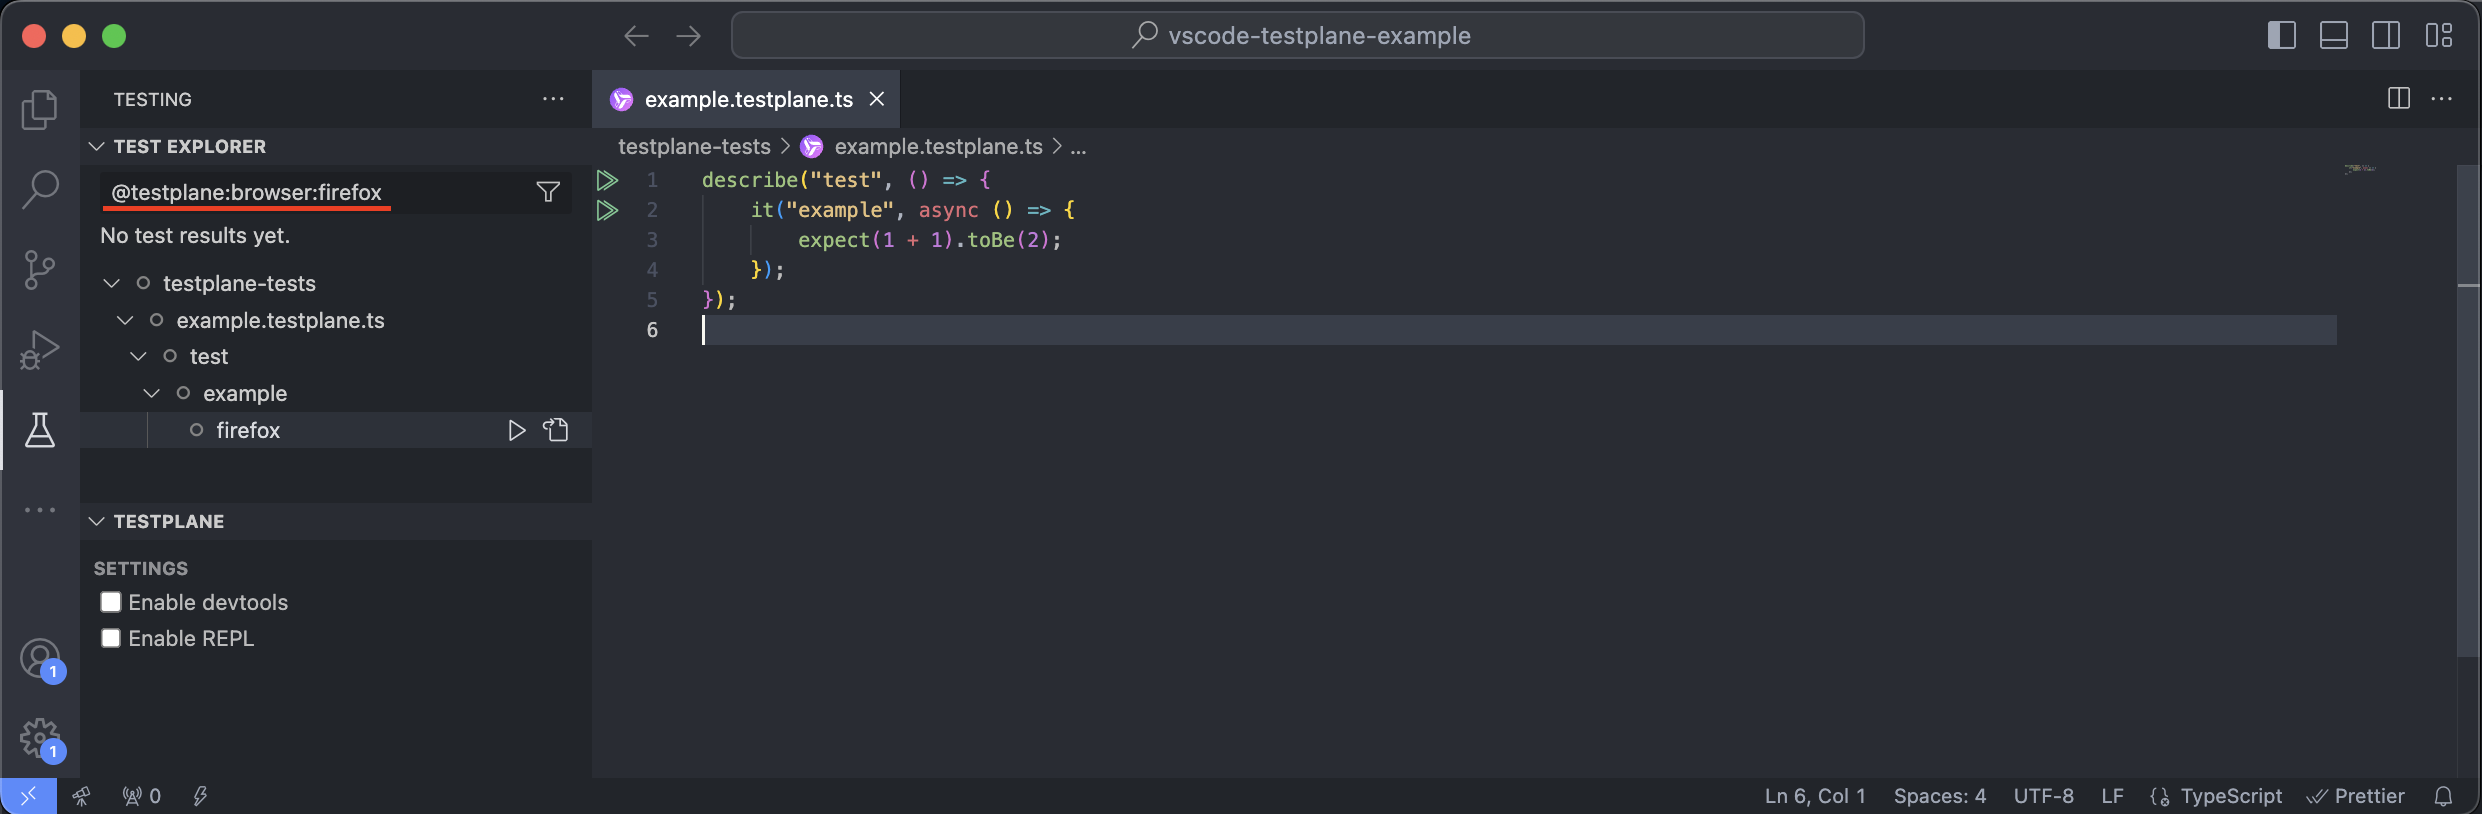The image size is (2482, 814).
Task: Open Source Control view
Action: (x=39, y=269)
